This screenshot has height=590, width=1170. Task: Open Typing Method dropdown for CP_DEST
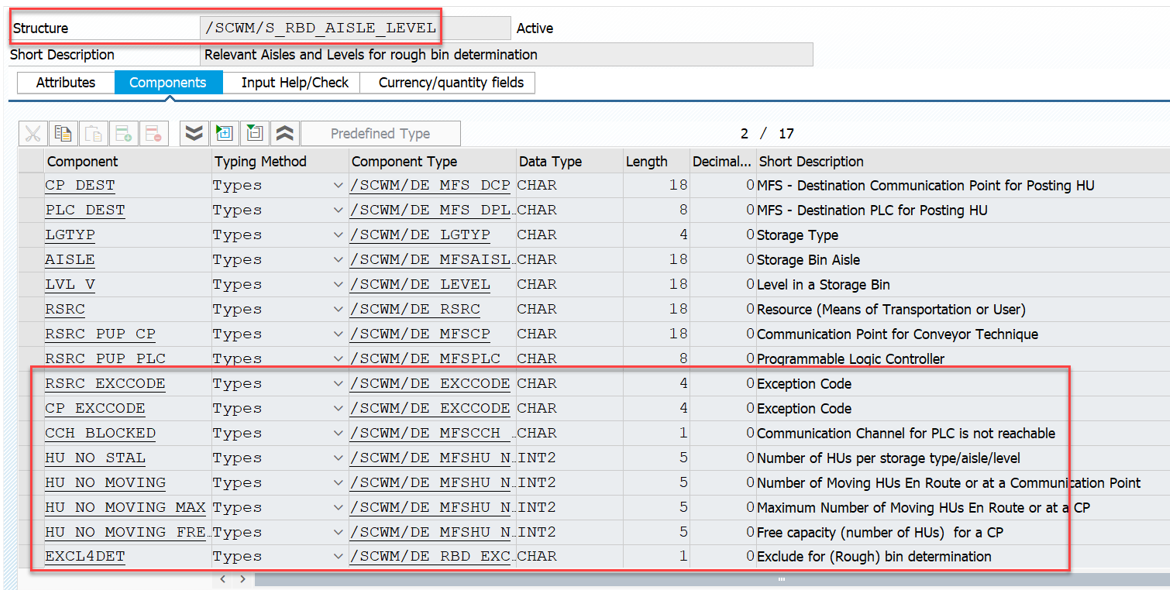pyautogui.click(x=338, y=186)
